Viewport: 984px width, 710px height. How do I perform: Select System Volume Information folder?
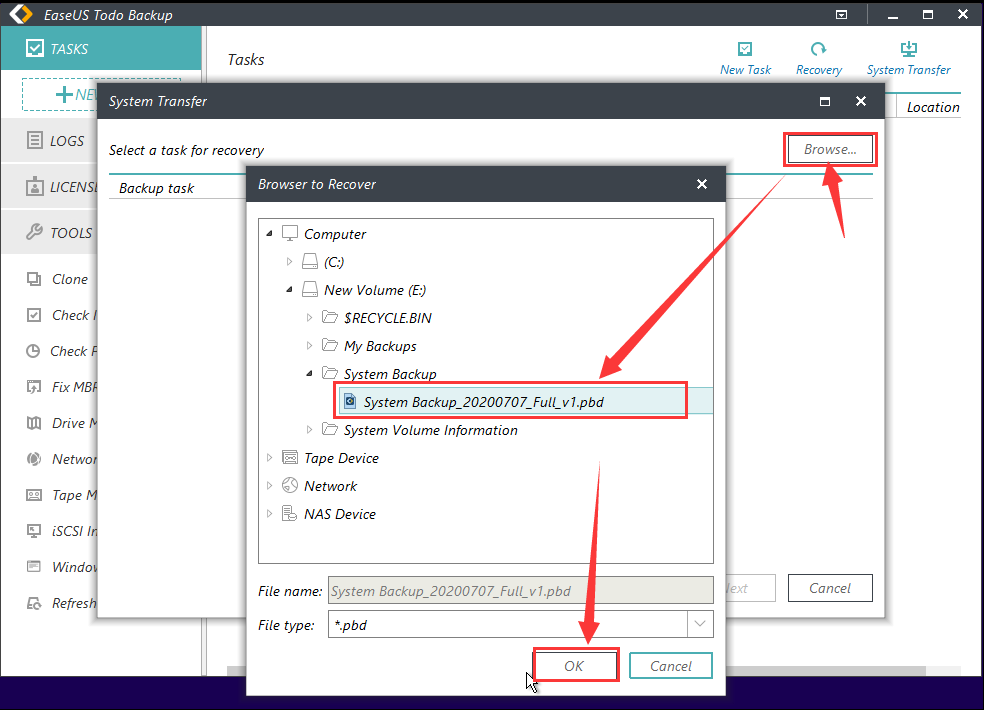430,430
